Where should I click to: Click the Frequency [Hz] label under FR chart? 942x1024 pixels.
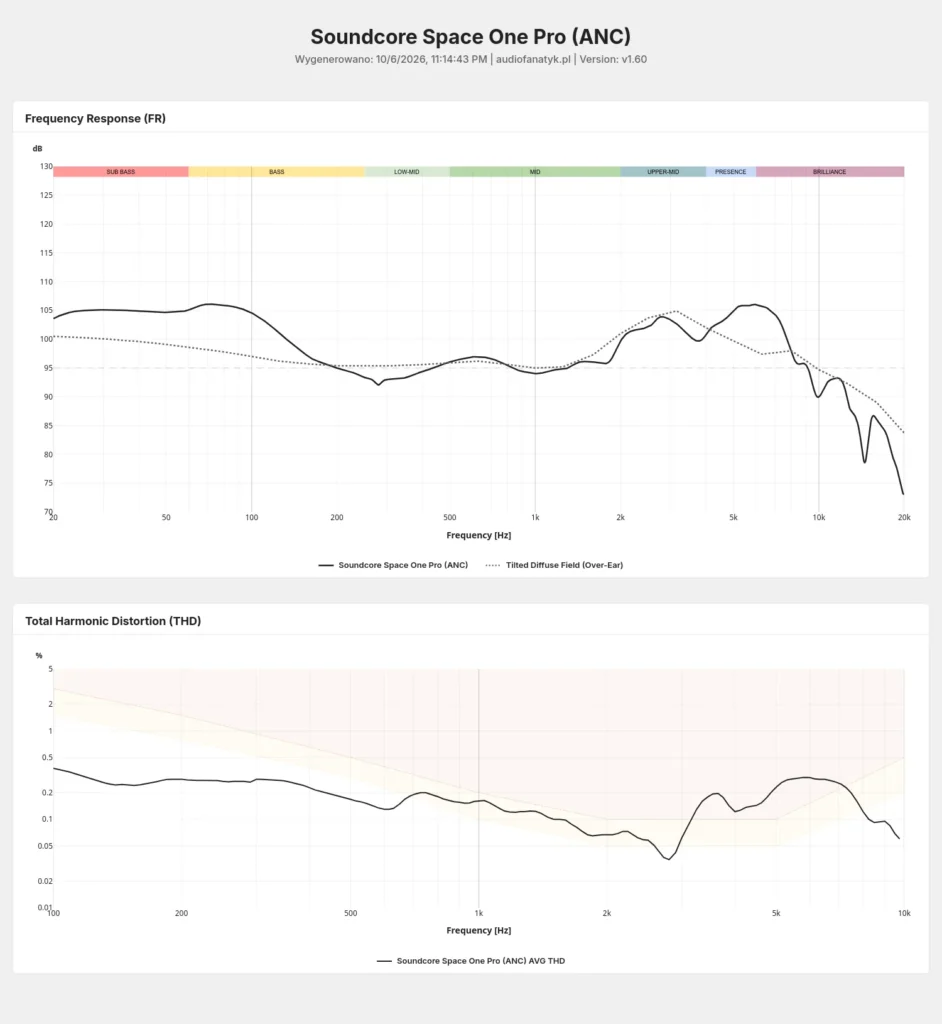479,535
